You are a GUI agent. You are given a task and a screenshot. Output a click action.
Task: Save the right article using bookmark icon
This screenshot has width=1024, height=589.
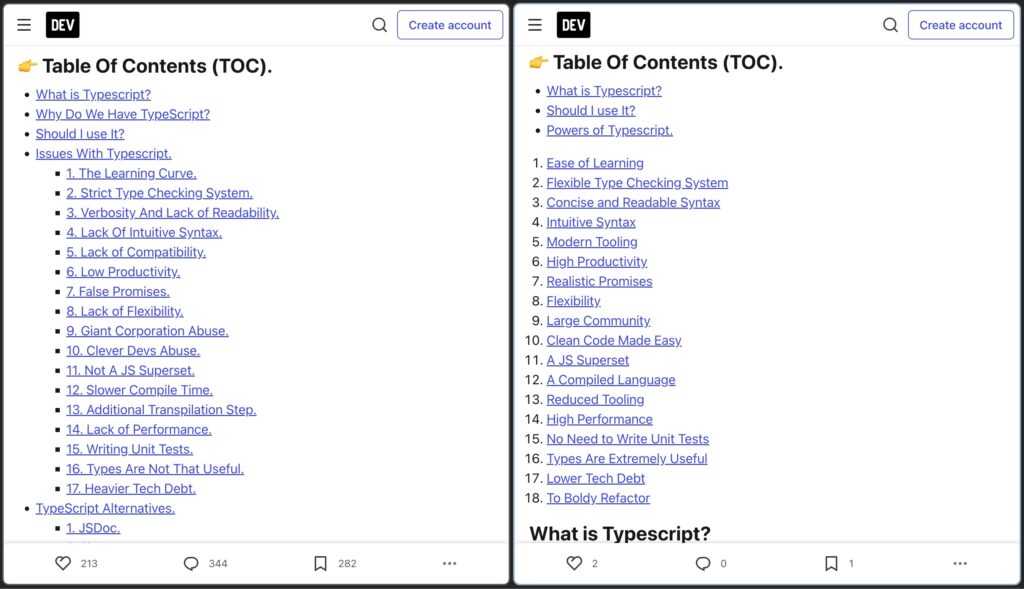[831, 563]
